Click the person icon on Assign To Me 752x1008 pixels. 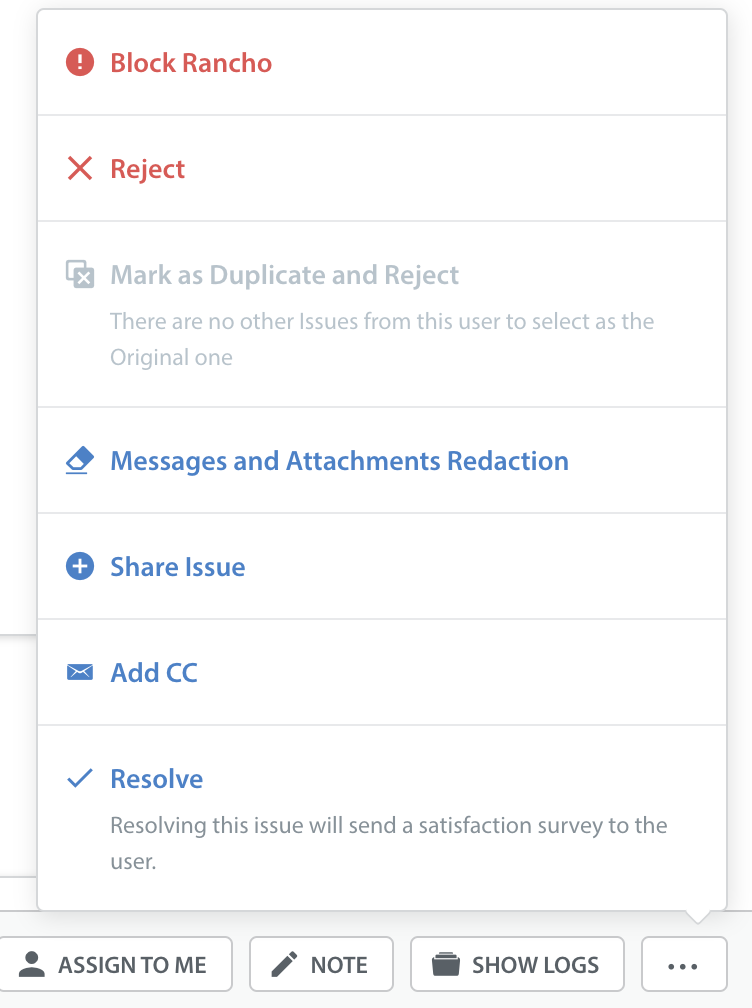coord(31,964)
